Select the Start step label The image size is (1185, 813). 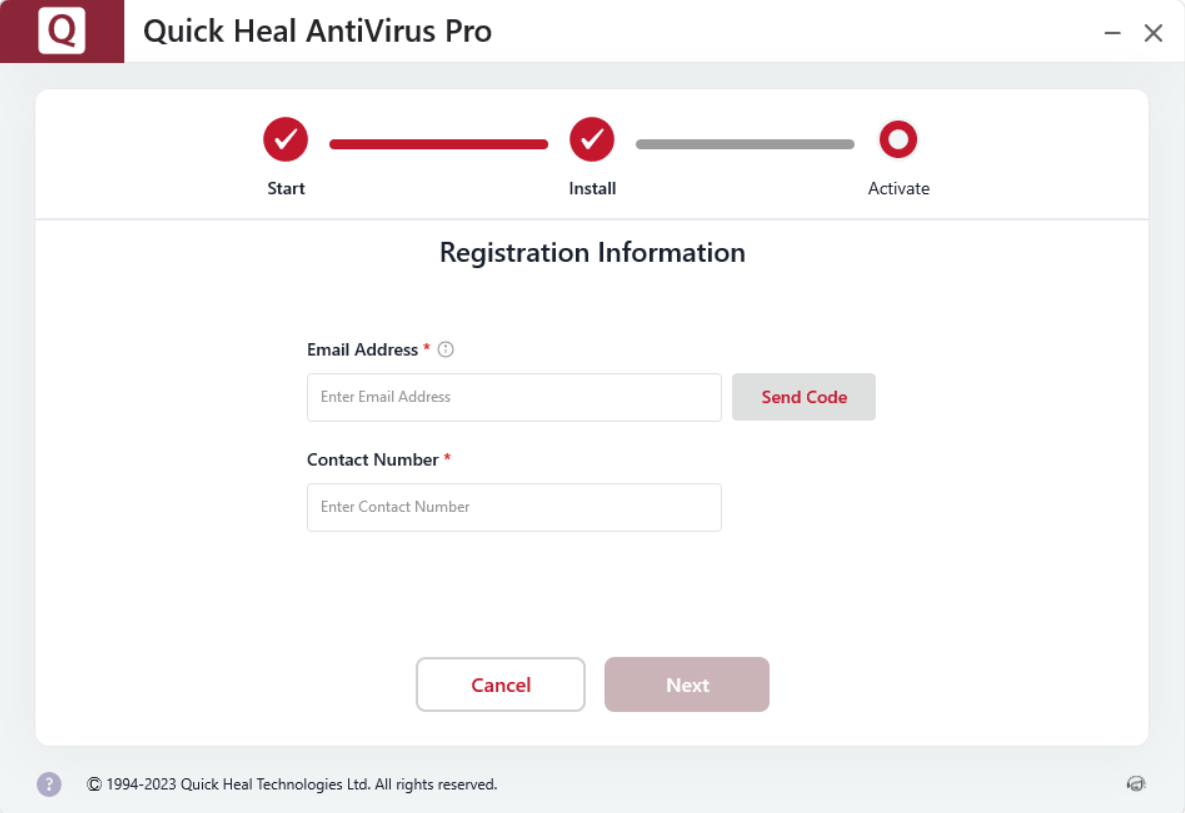pyautogui.click(x=285, y=188)
